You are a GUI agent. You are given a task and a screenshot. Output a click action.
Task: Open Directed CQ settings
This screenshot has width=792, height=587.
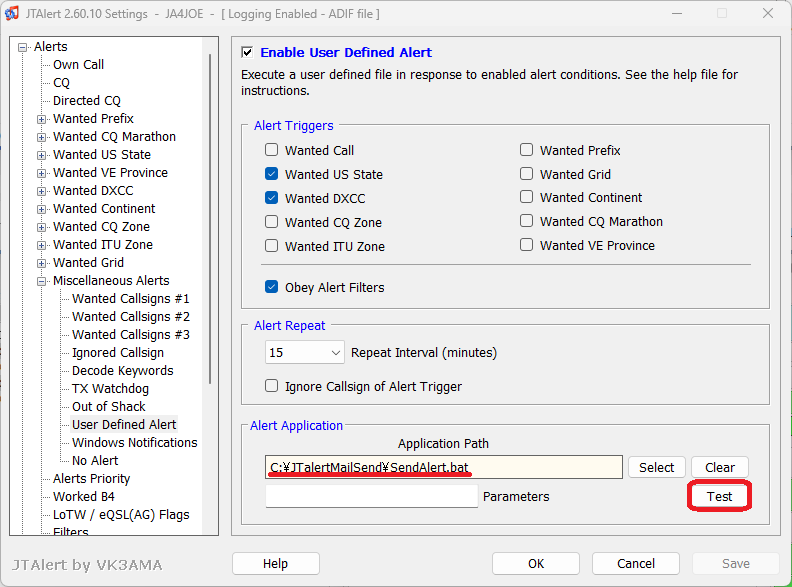click(87, 101)
